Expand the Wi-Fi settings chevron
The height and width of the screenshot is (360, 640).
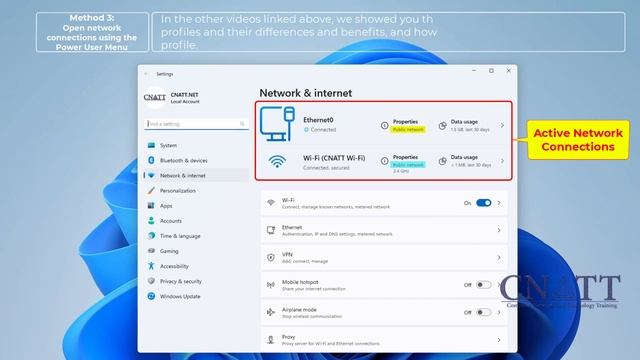[499, 203]
